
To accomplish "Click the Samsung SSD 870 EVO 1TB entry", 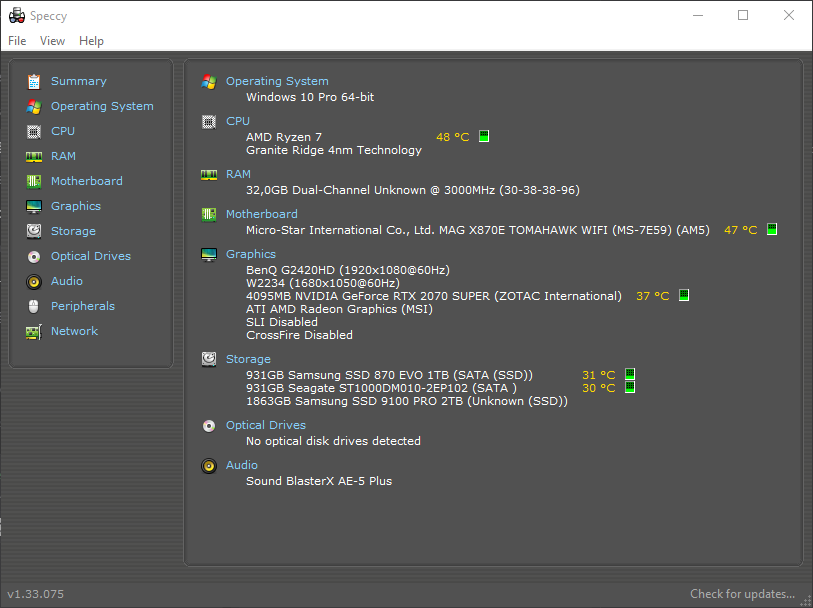I will click(x=389, y=375).
